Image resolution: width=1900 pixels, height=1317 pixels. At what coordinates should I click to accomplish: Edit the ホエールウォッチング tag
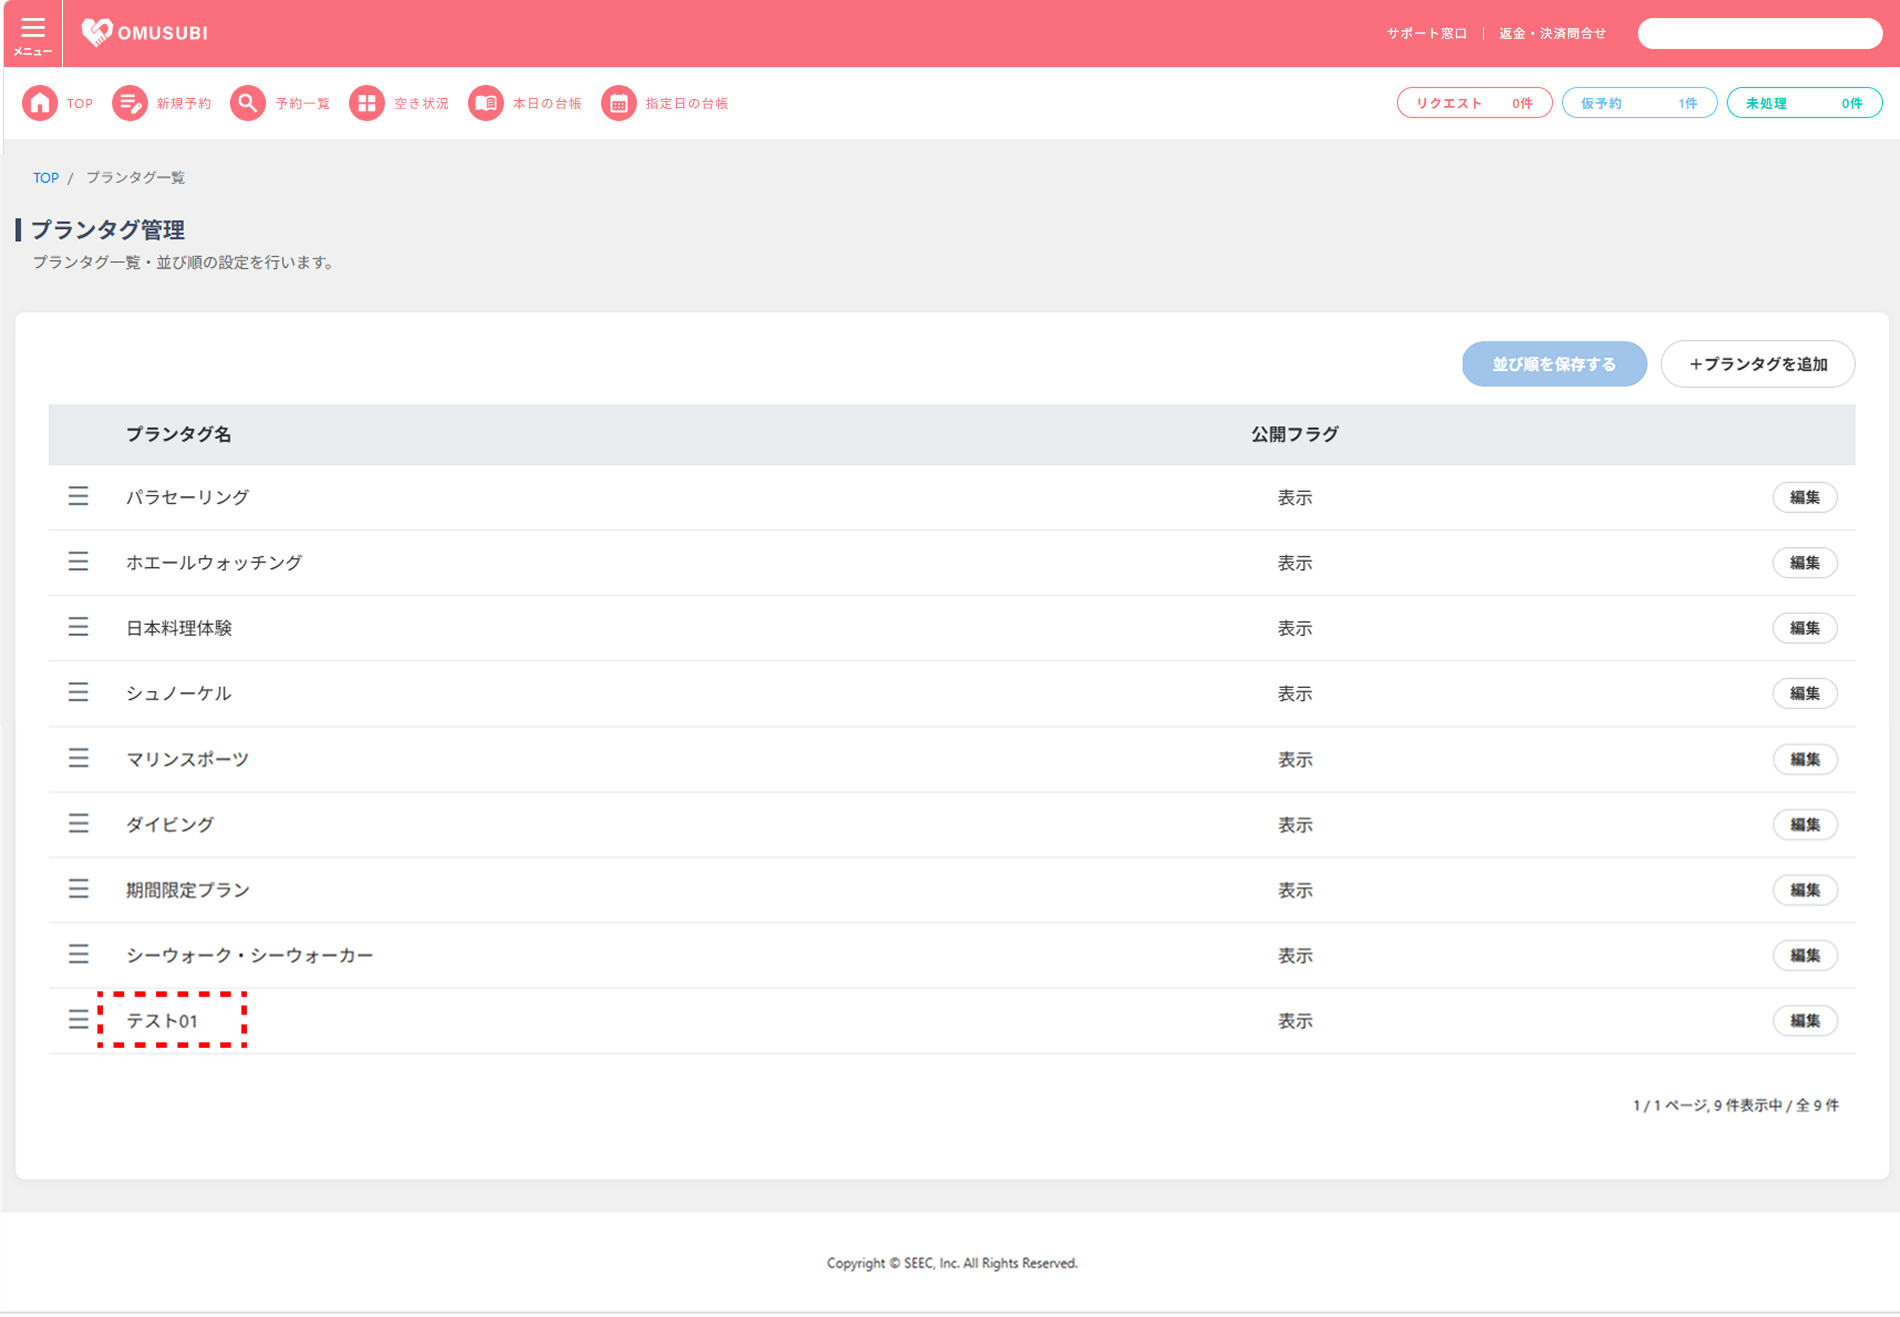pos(1805,563)
